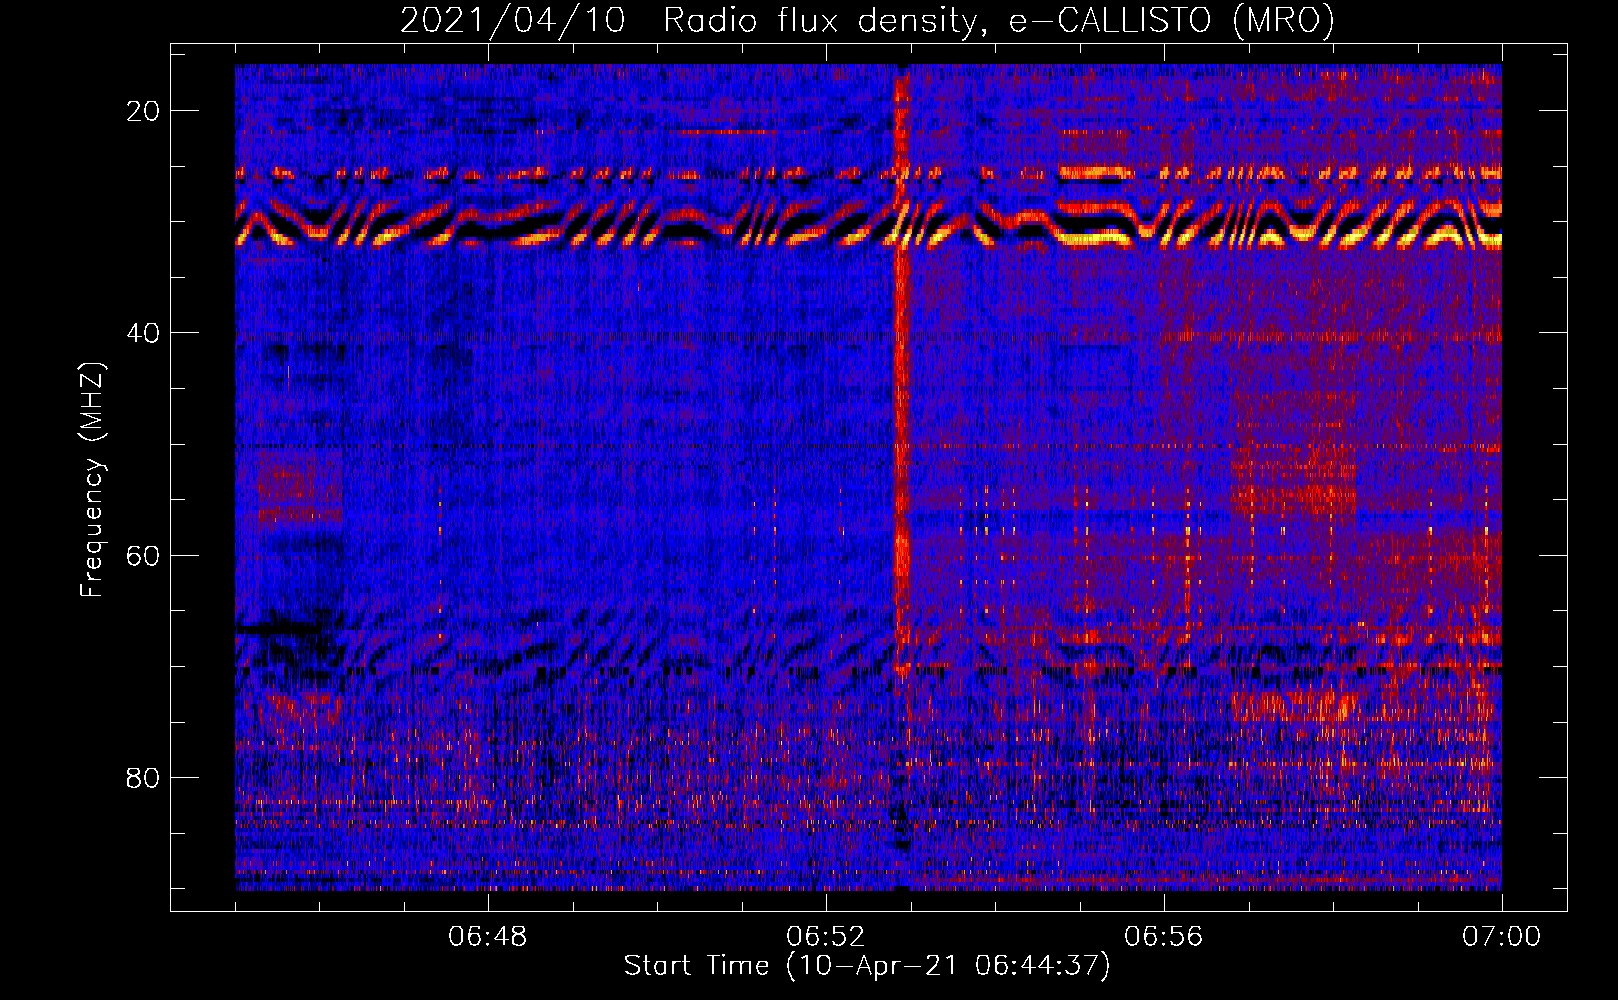This screenshot has width=1618, height=1000.
Task: Click the 20 frequency tick label
Action: tap(144, 111)
